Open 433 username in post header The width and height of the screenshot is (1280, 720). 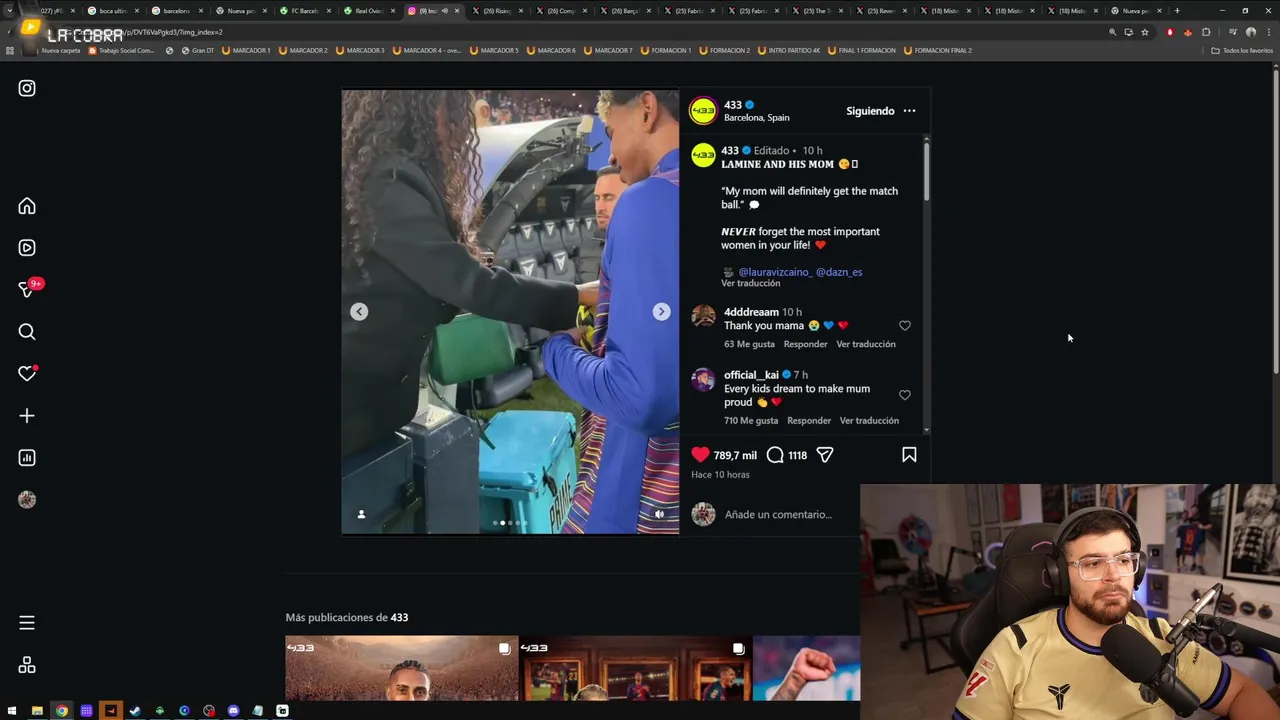pyautogui.click(x=733, y=105)
